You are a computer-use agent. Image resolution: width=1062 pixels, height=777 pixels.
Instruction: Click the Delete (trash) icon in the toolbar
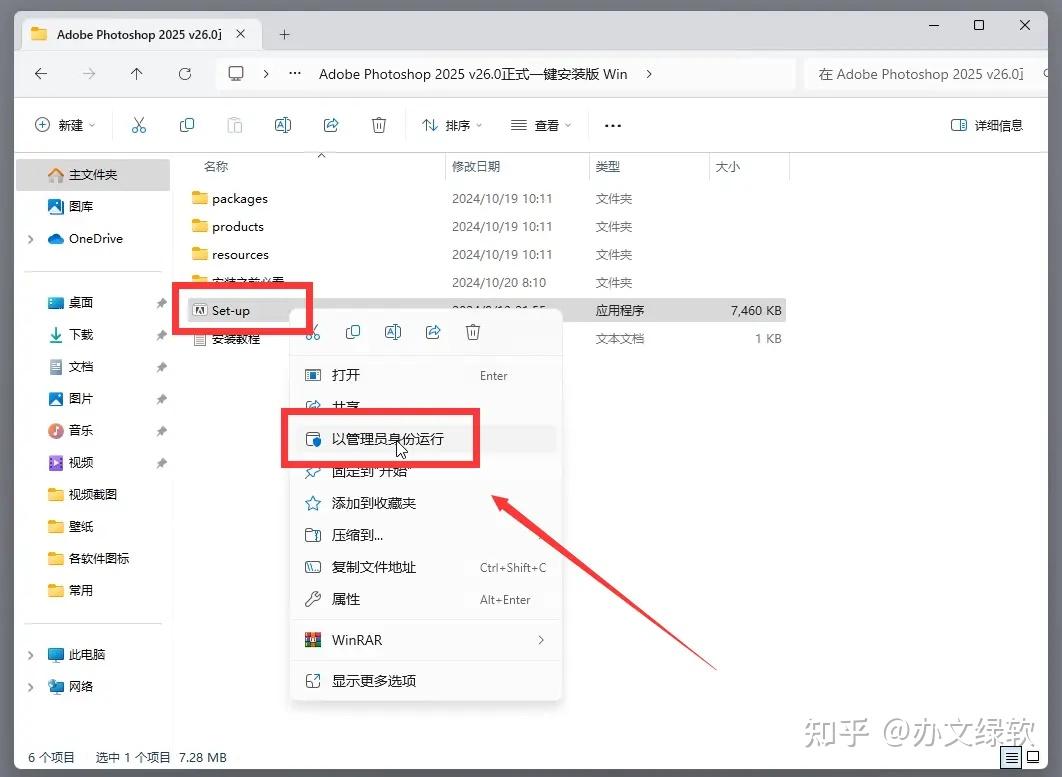379,124
